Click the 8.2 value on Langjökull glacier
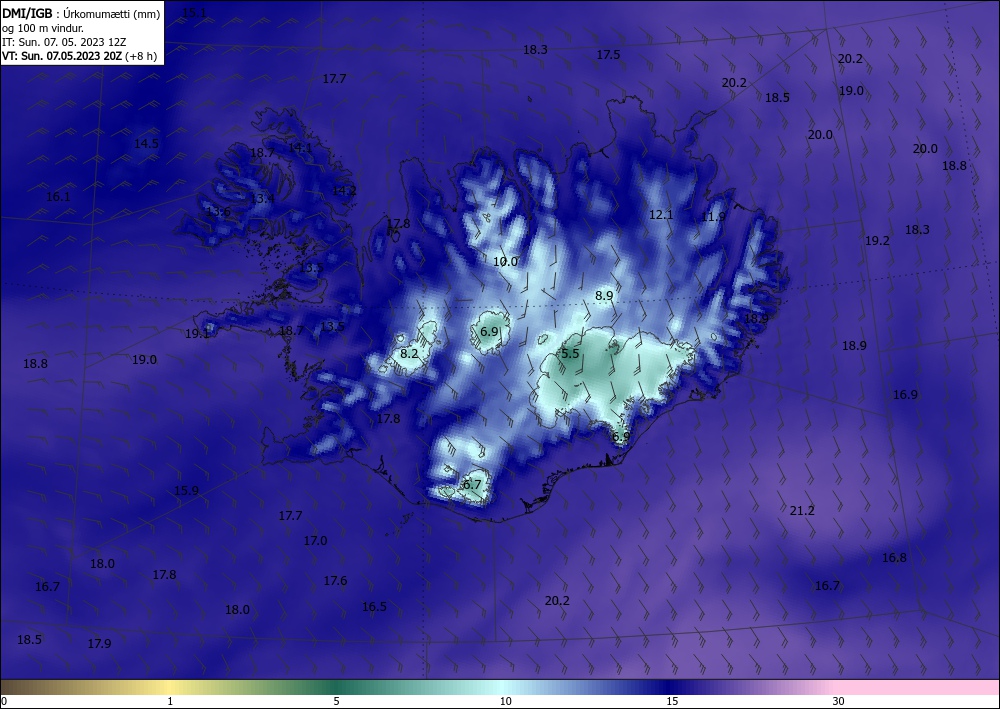Screen dimensions: 1000x709 pos(409,353)
